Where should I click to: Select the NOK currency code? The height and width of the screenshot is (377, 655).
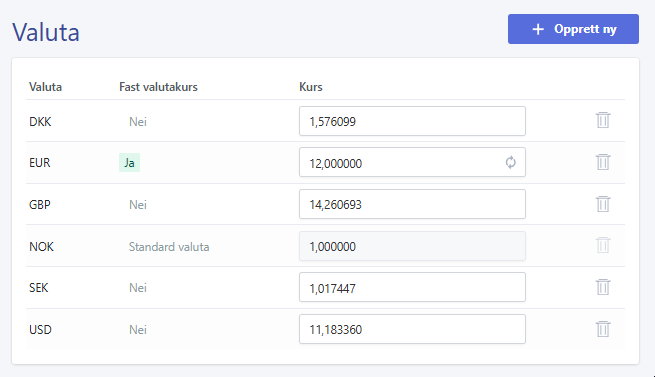(x=41, y=247)
